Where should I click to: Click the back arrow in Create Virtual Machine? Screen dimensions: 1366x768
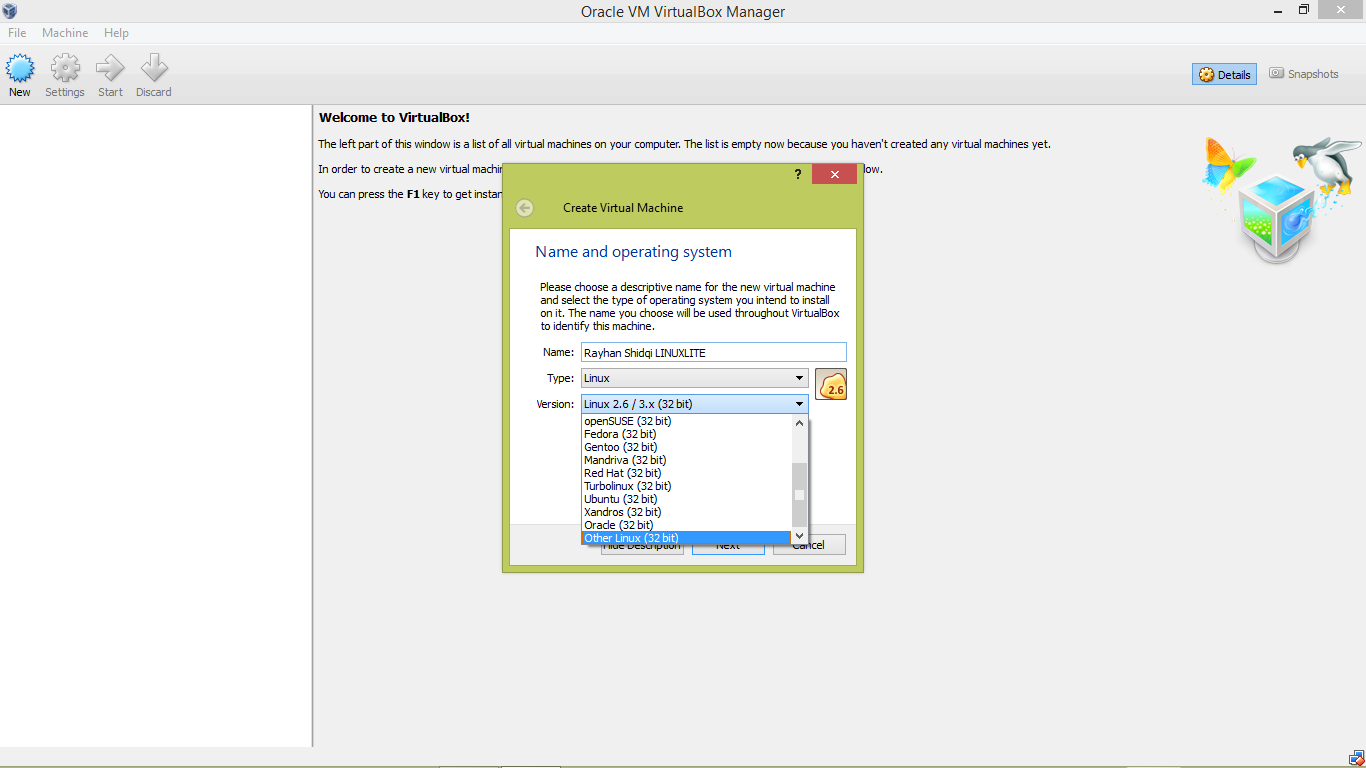(x=525, y=208)
